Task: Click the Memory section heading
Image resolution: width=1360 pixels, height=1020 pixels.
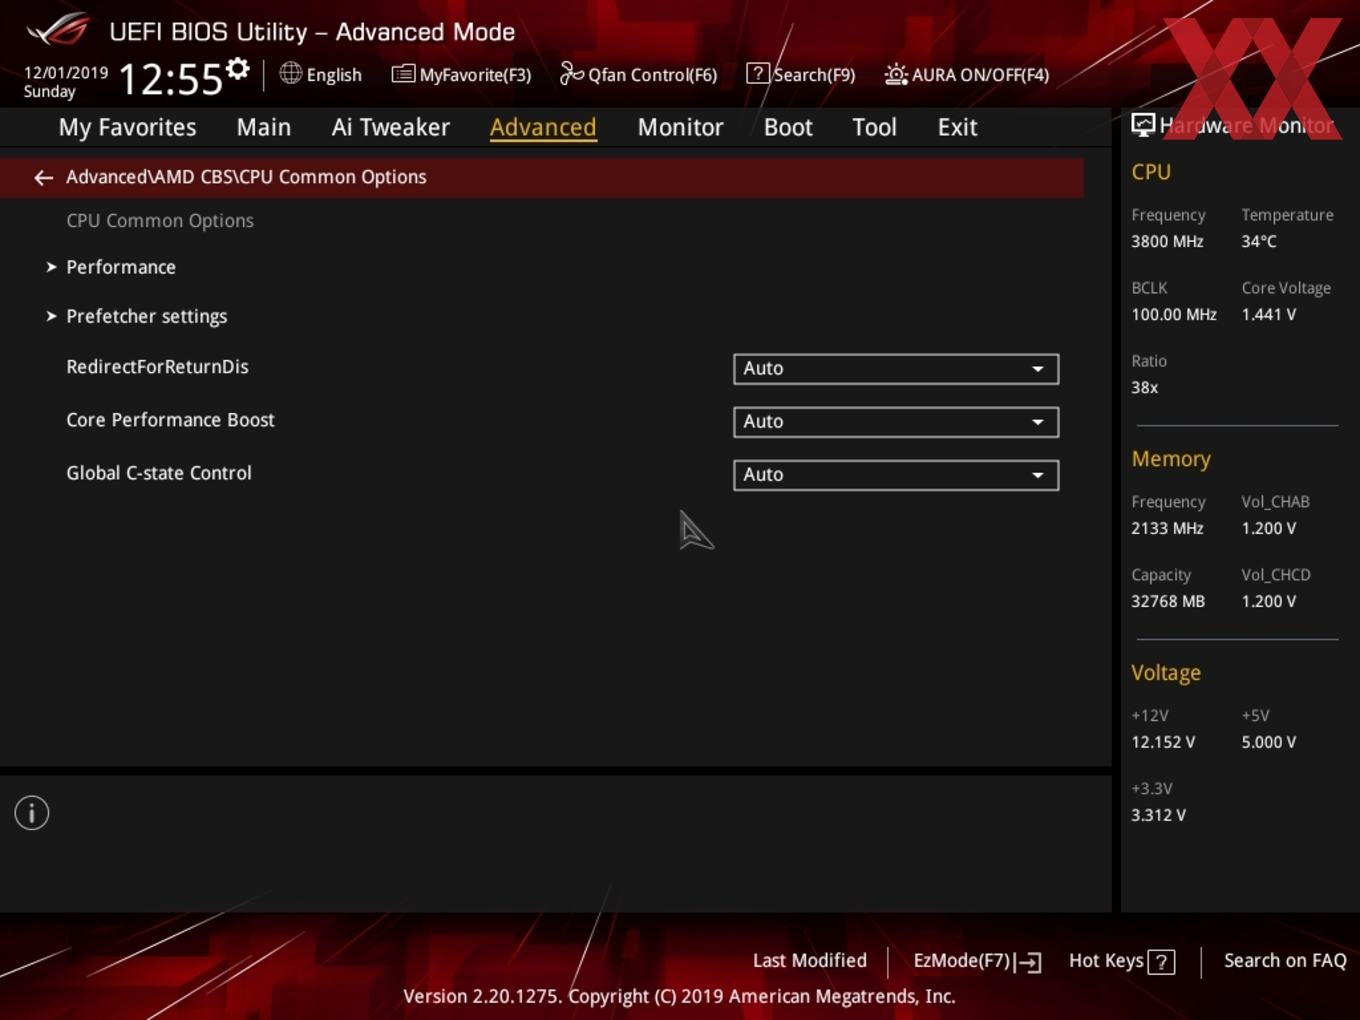Action: pyautogui.click(x=1171, y=459)
